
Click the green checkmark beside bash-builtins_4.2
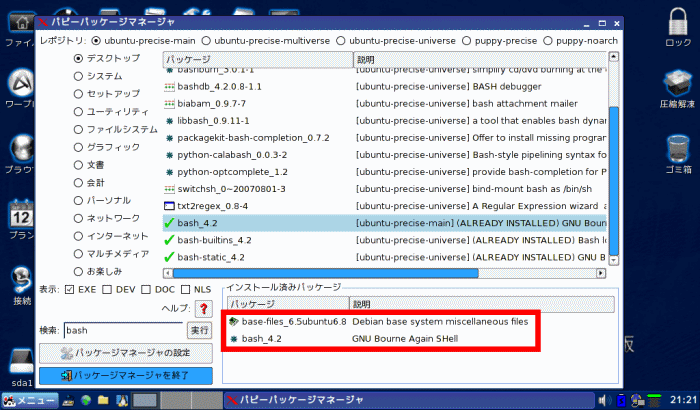[x=169, y=240]
